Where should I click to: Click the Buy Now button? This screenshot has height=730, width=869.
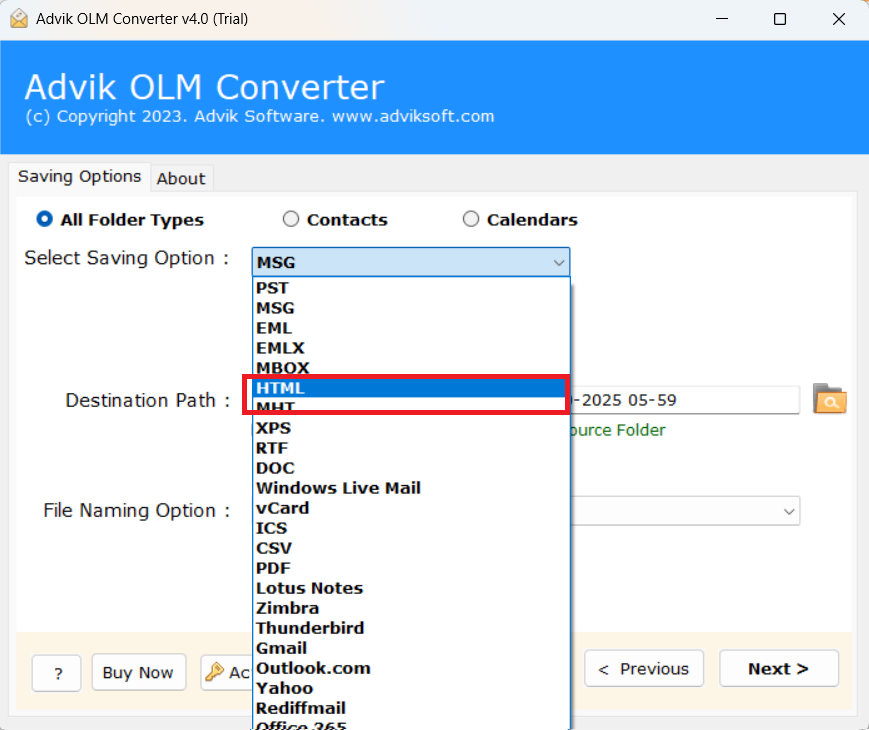pos(138,673)
